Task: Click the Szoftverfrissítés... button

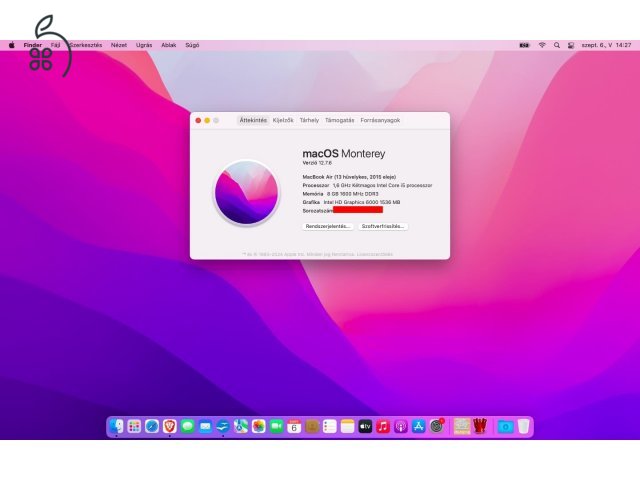Action: pos(383,226)
